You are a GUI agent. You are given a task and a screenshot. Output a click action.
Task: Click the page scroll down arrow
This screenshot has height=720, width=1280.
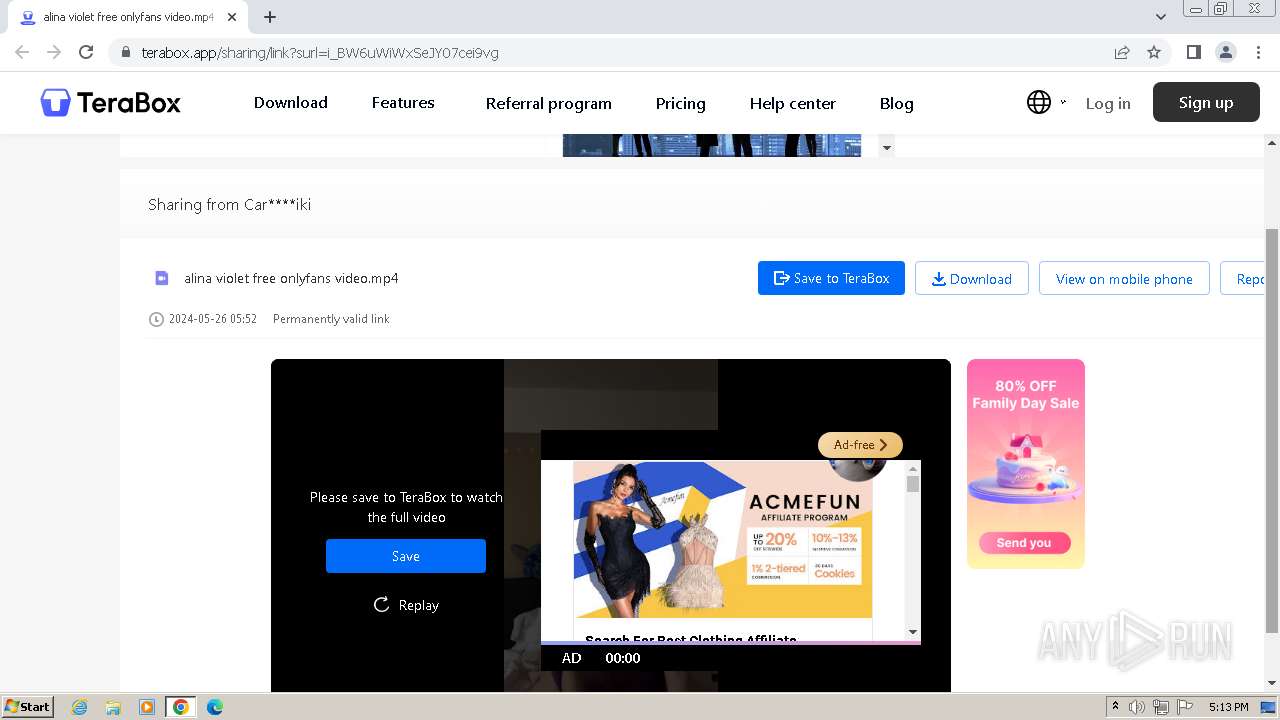1272,683
